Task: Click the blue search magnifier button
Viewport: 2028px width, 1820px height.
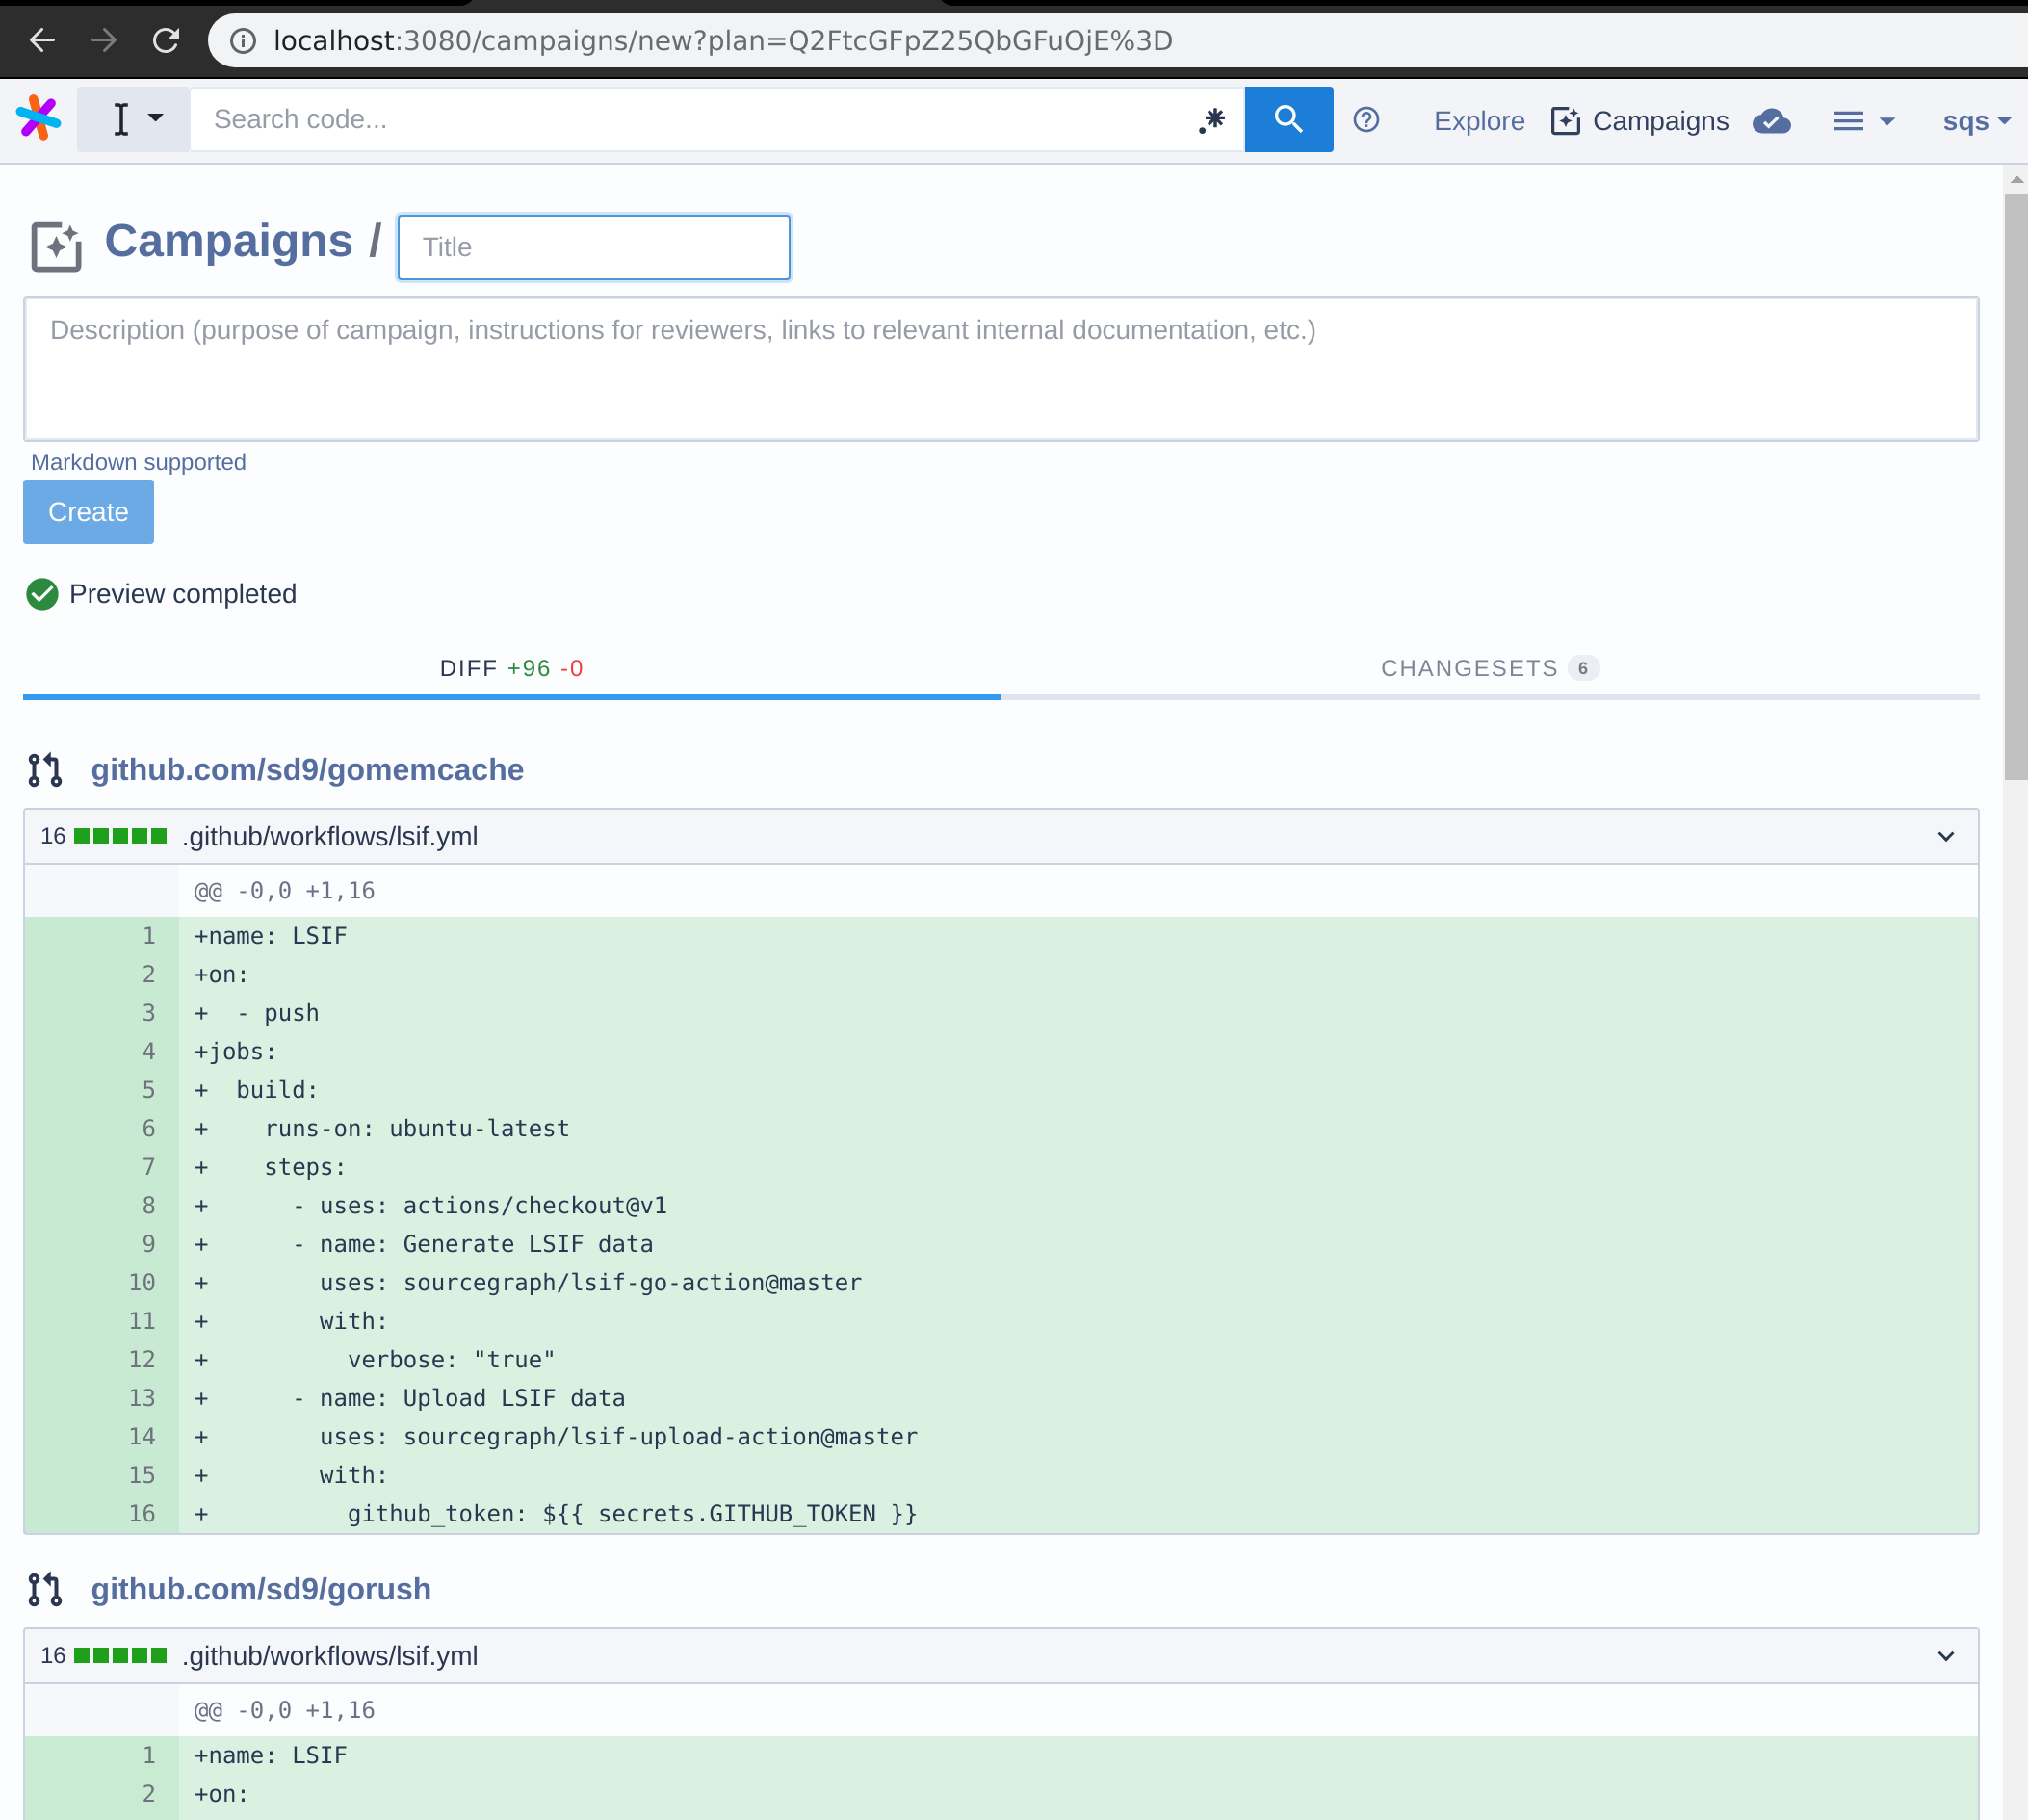Action: pos(1287,120)
